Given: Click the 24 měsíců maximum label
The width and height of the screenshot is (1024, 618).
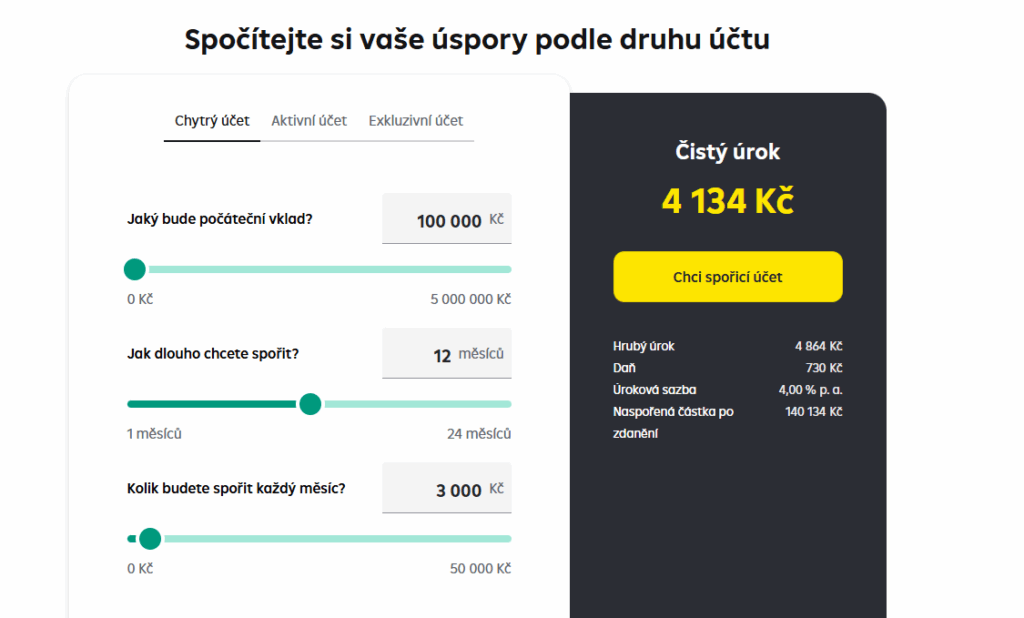Looking at the screenshot, I should point(478,434).
